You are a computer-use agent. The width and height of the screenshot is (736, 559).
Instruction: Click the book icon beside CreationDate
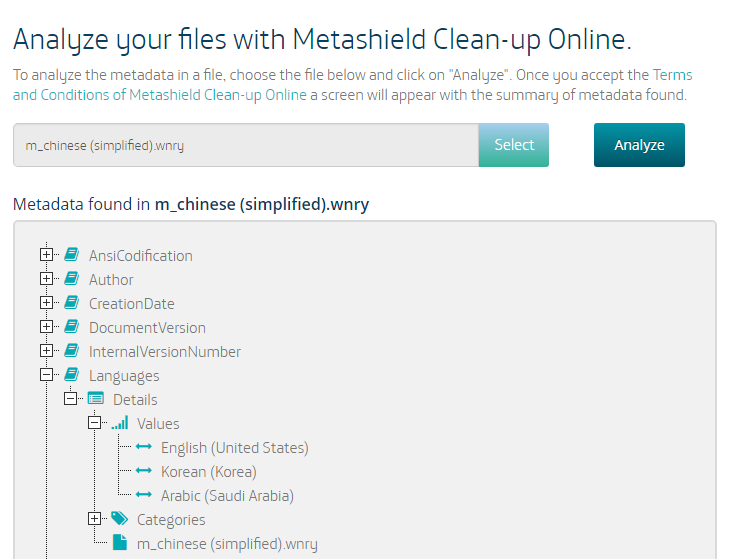point(71,303)
